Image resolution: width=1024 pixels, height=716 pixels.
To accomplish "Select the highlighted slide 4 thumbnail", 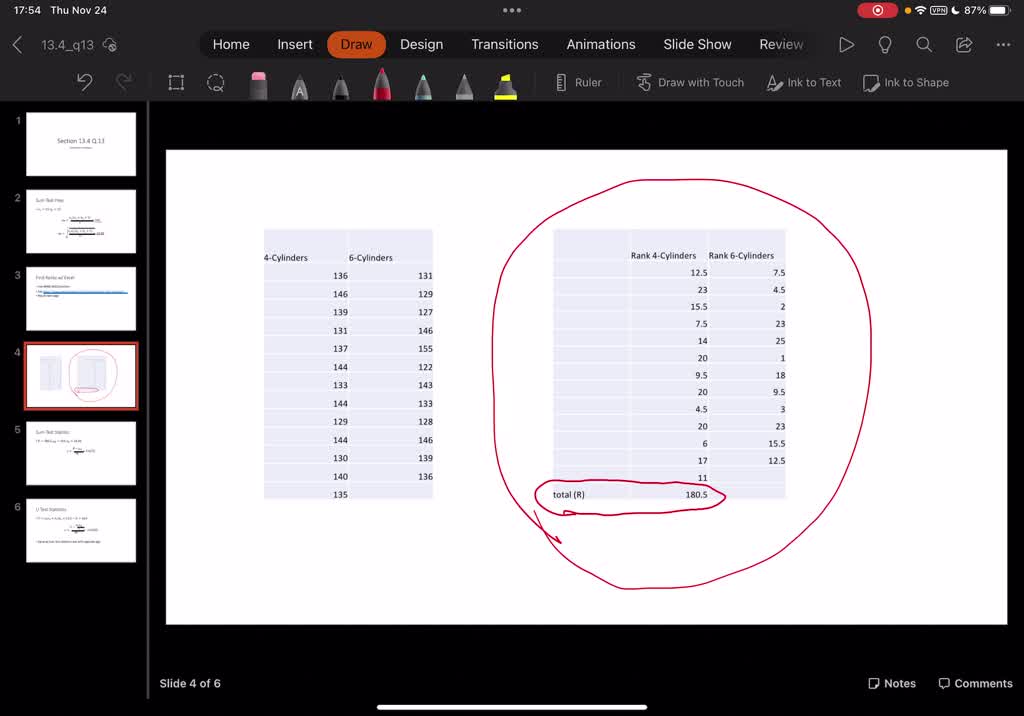I will 81,376.
